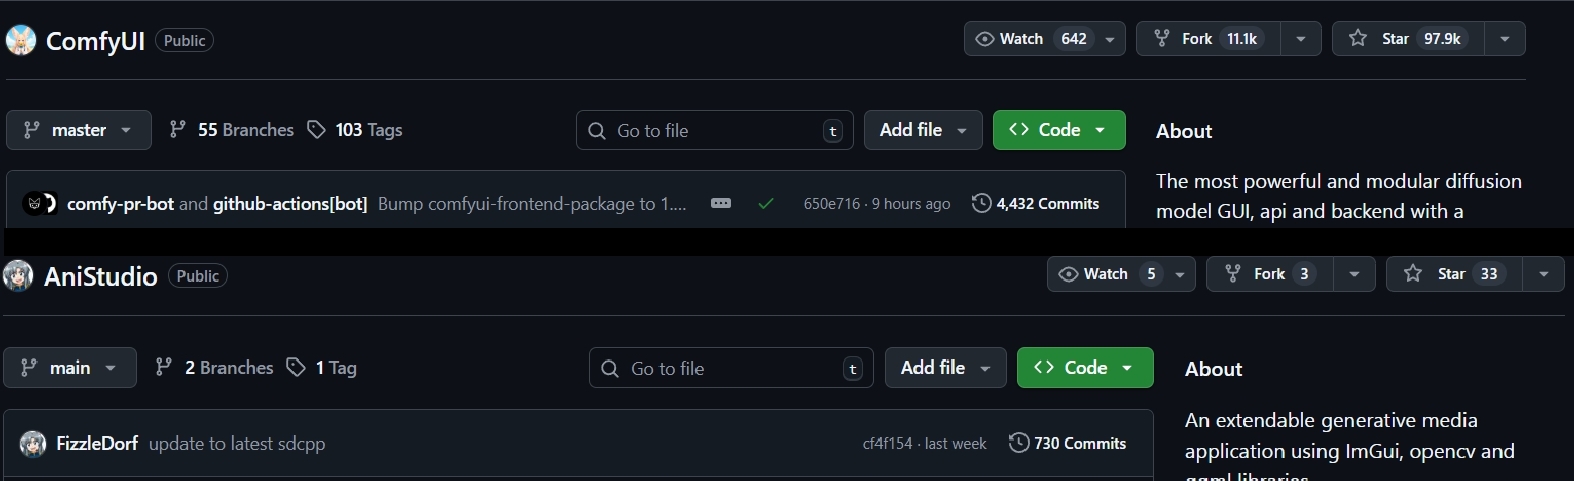Open the main branch dropdown for AniStudio
The height and width of the screenshot is (481, 1574).
[69, 368]
